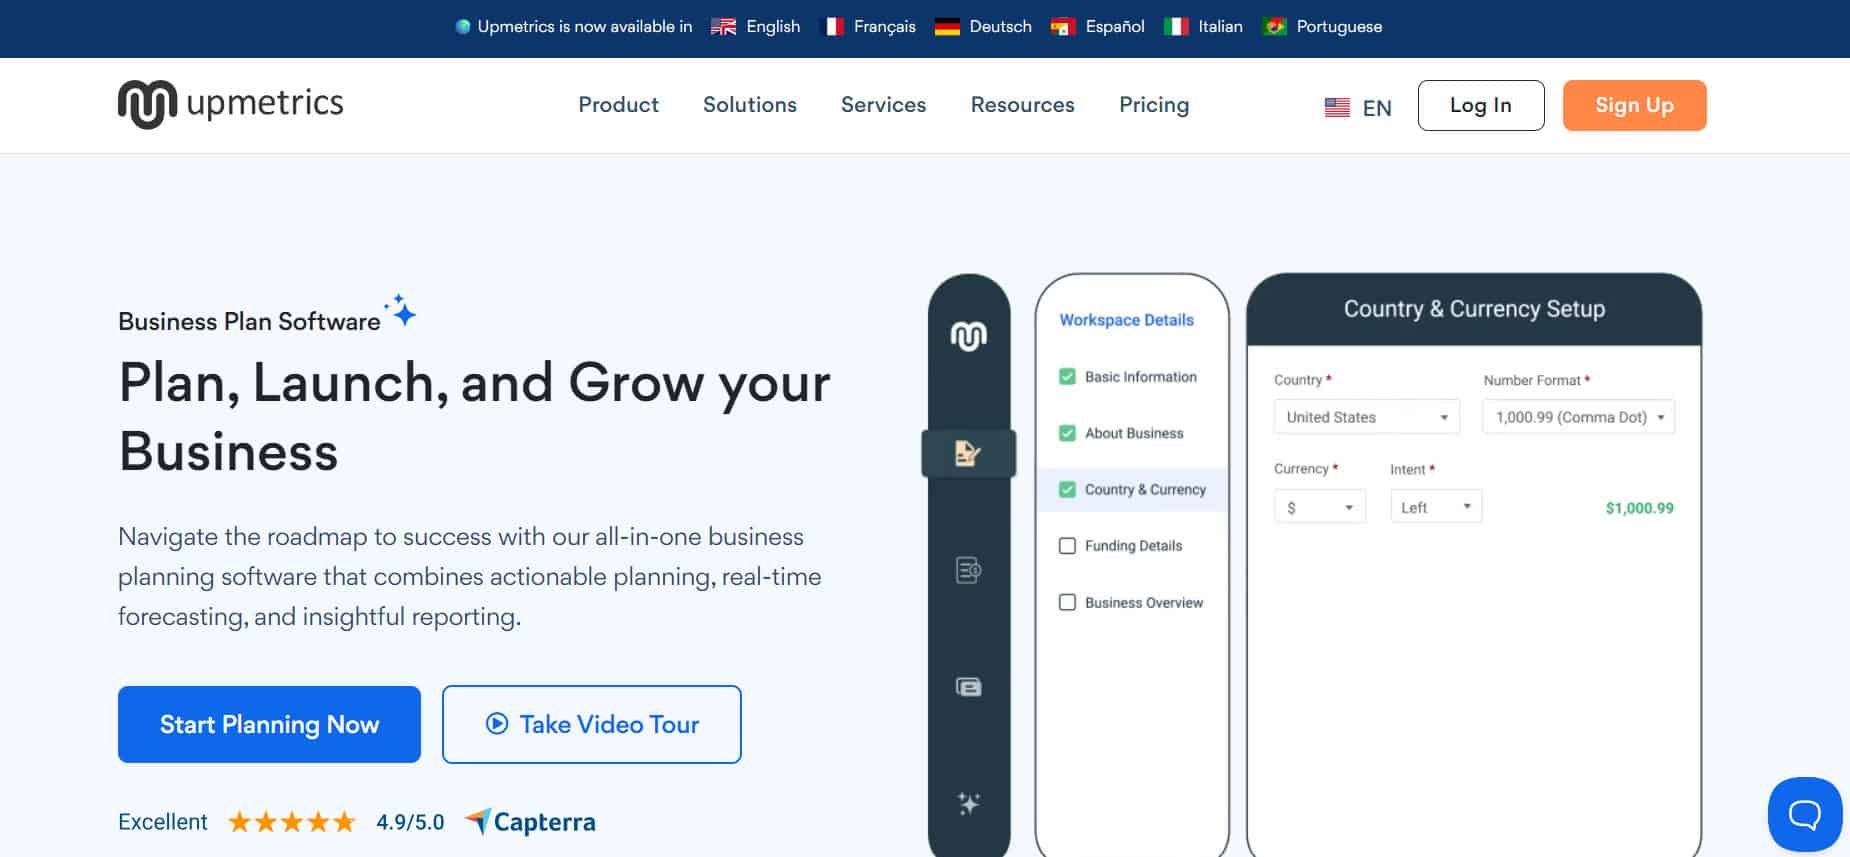This screenshot has width=1850, height=857.
Task: Open the Currency dropdown showing $
Action: 1319,507
